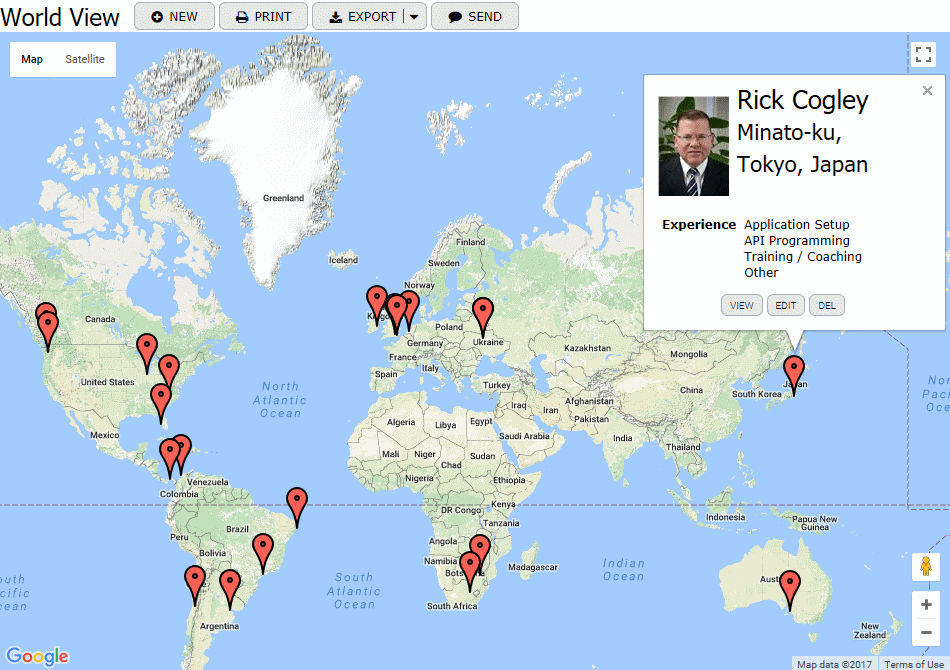The height and width of the screenshot is (670, 950).
Task: Click the SEND button
Action: [475, 16]
